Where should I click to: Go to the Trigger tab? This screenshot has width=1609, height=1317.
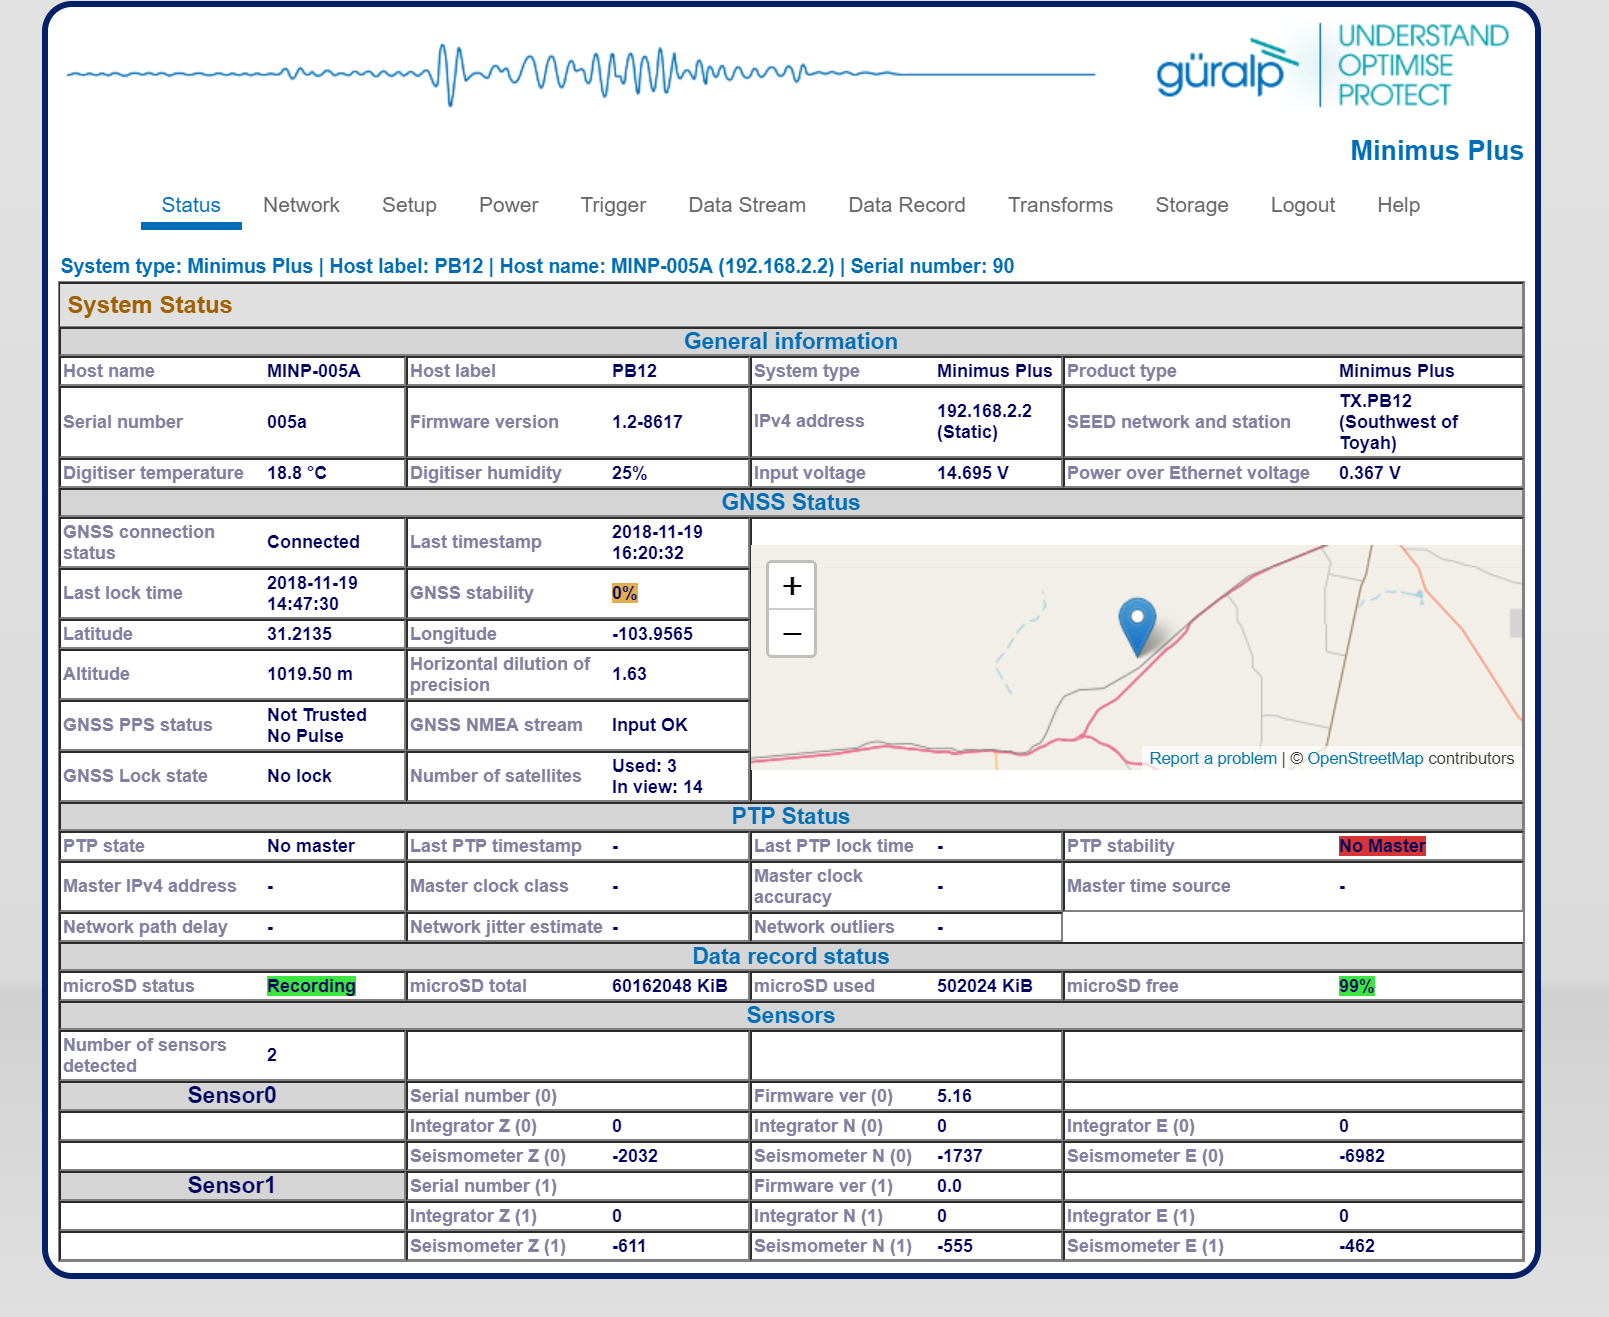click(x=613, y=205)
